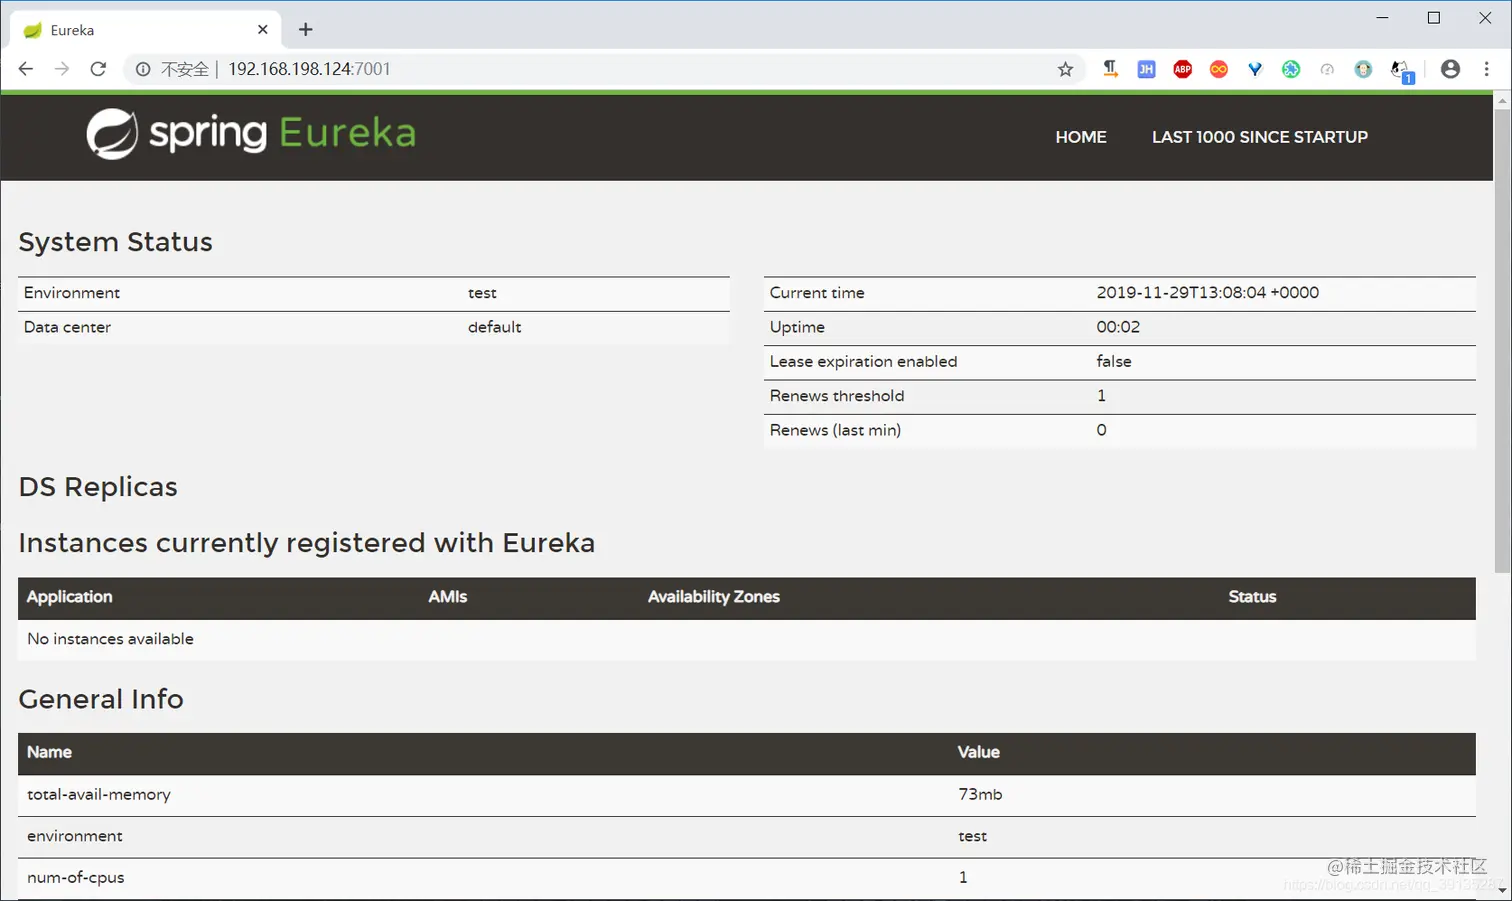Open the cat extension with badge 1

click(x=1402, y=71)
